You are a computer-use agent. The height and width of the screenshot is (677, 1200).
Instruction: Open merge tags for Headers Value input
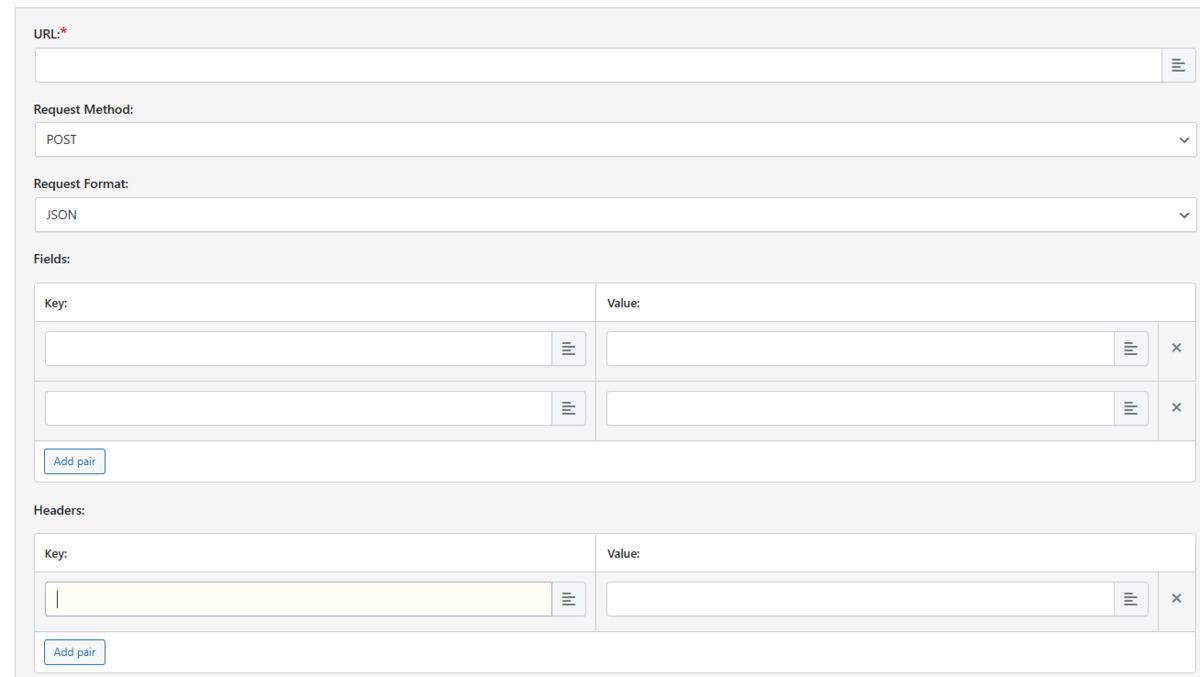[x=1130, y=599]
